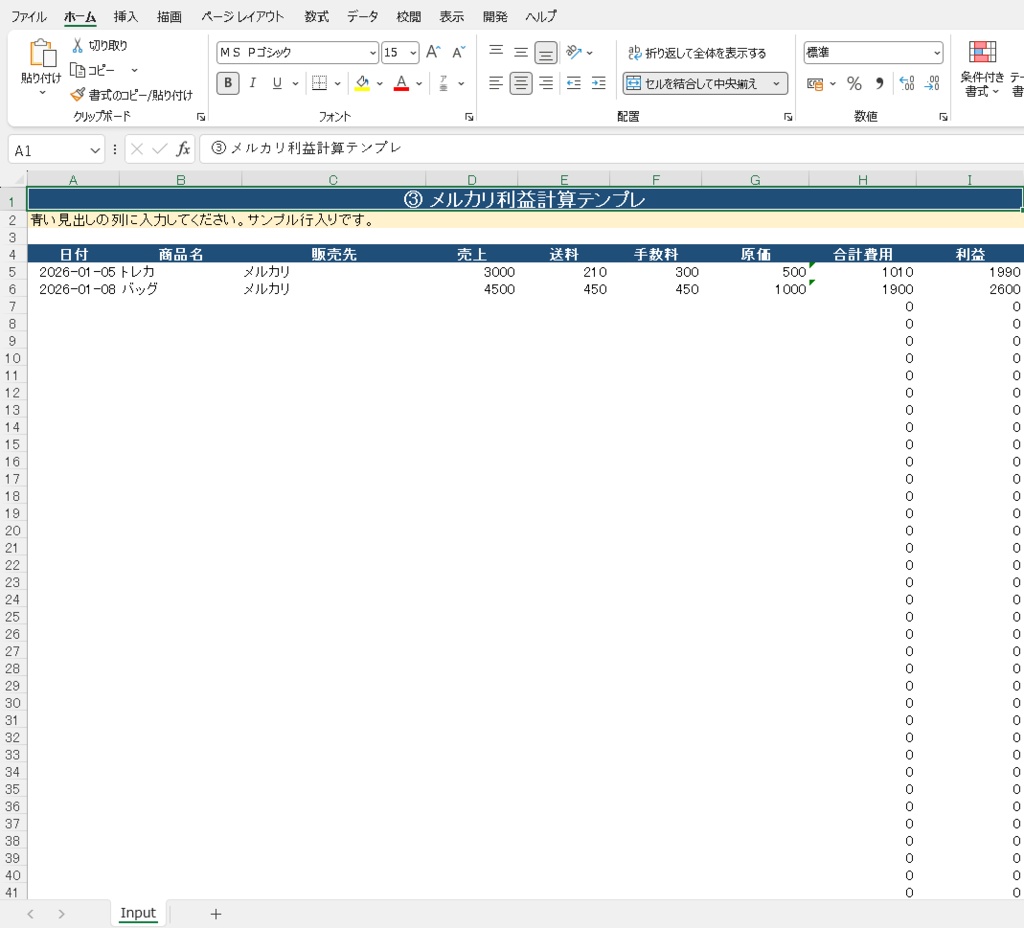Expand the underline style arrow

point(295,83)
